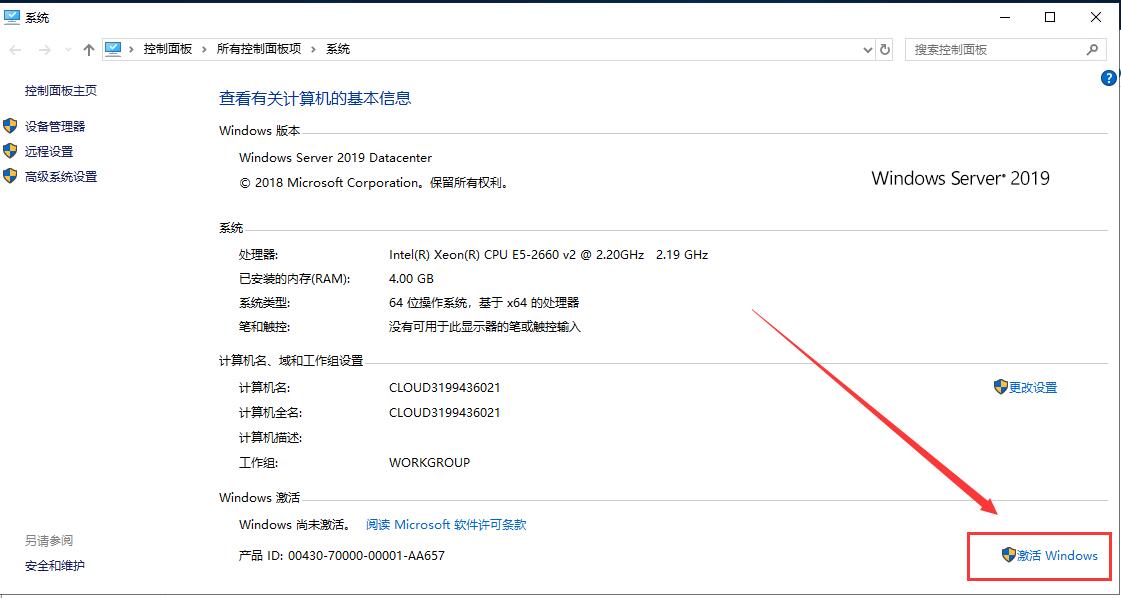The height and width of the screenshot is (598, 1121).
Task: Click the computer icon in address bar
Action: pyautogui.click(x=113, y=49)
